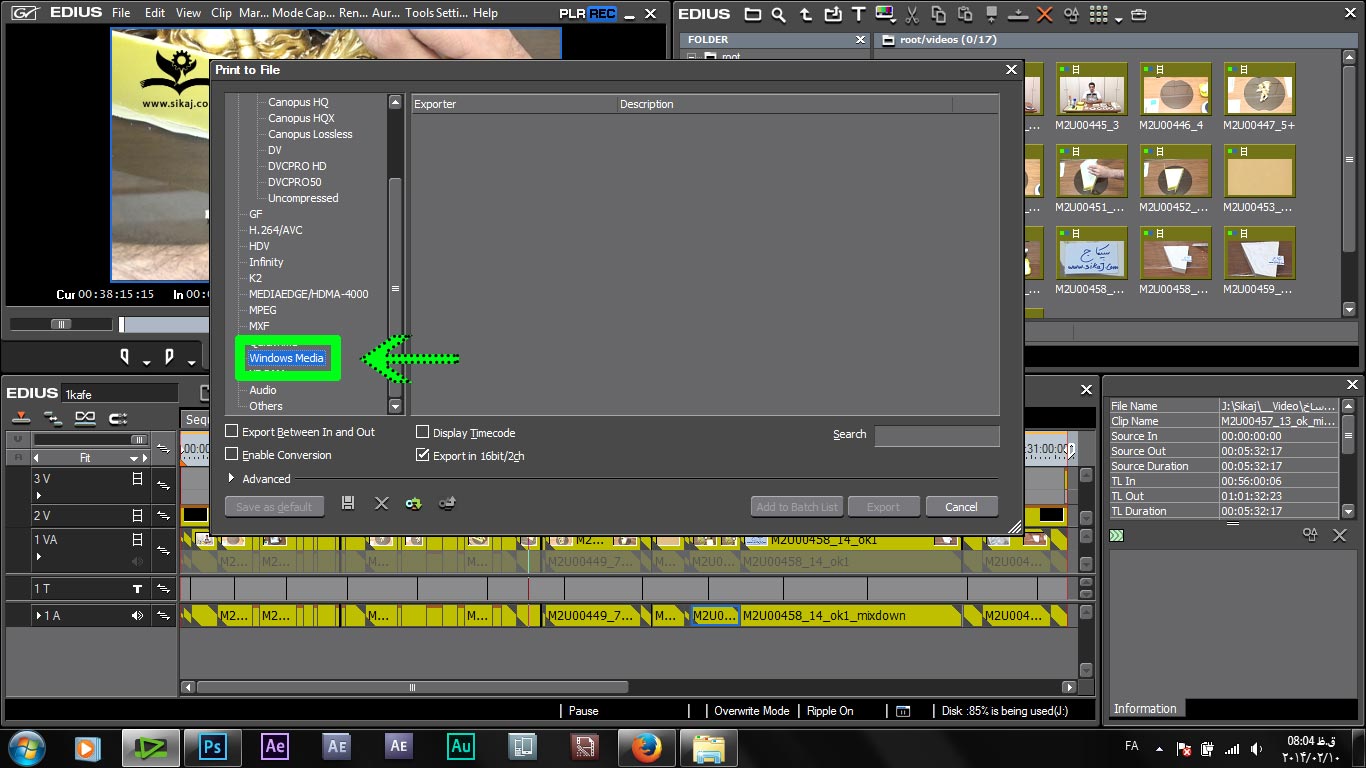Click the Search input field
1366x768 pixels.
coord(937,435)
